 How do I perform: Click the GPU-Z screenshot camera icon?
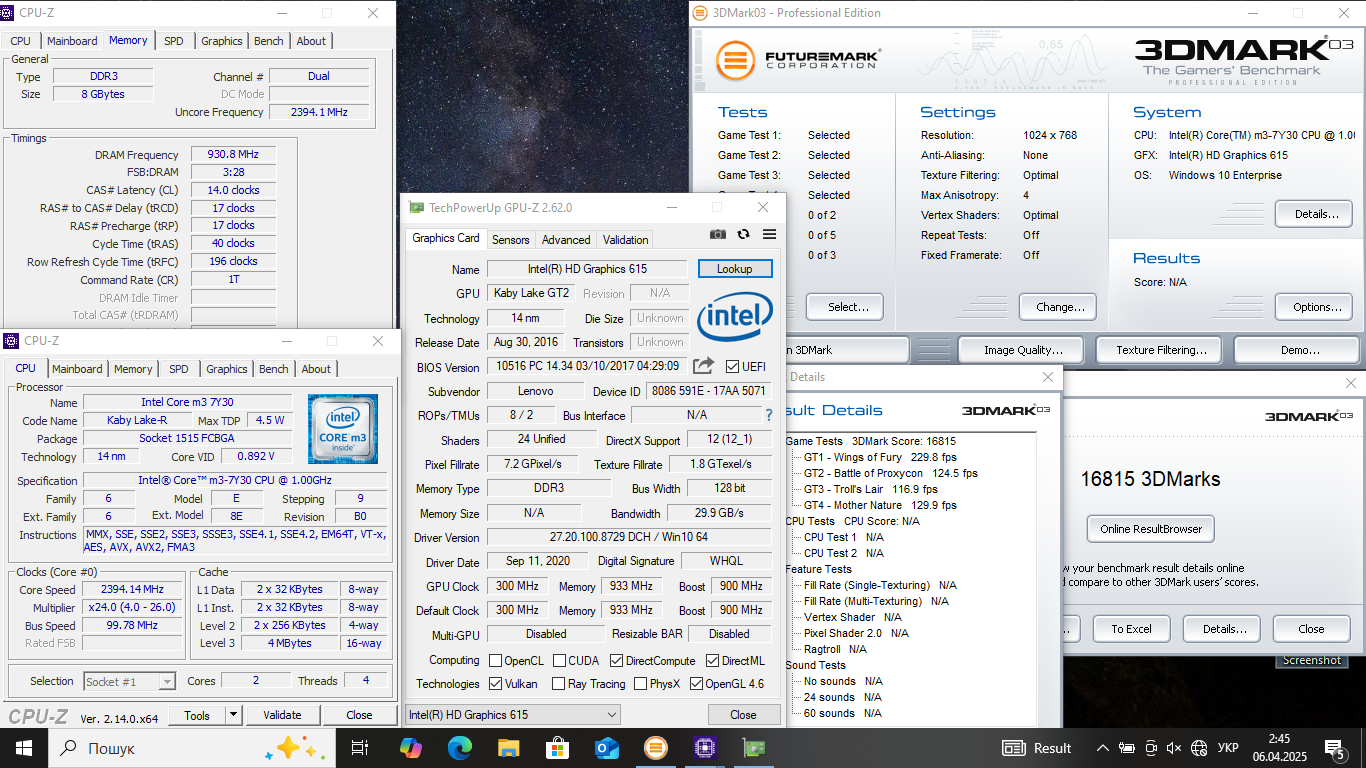point(718,234)
